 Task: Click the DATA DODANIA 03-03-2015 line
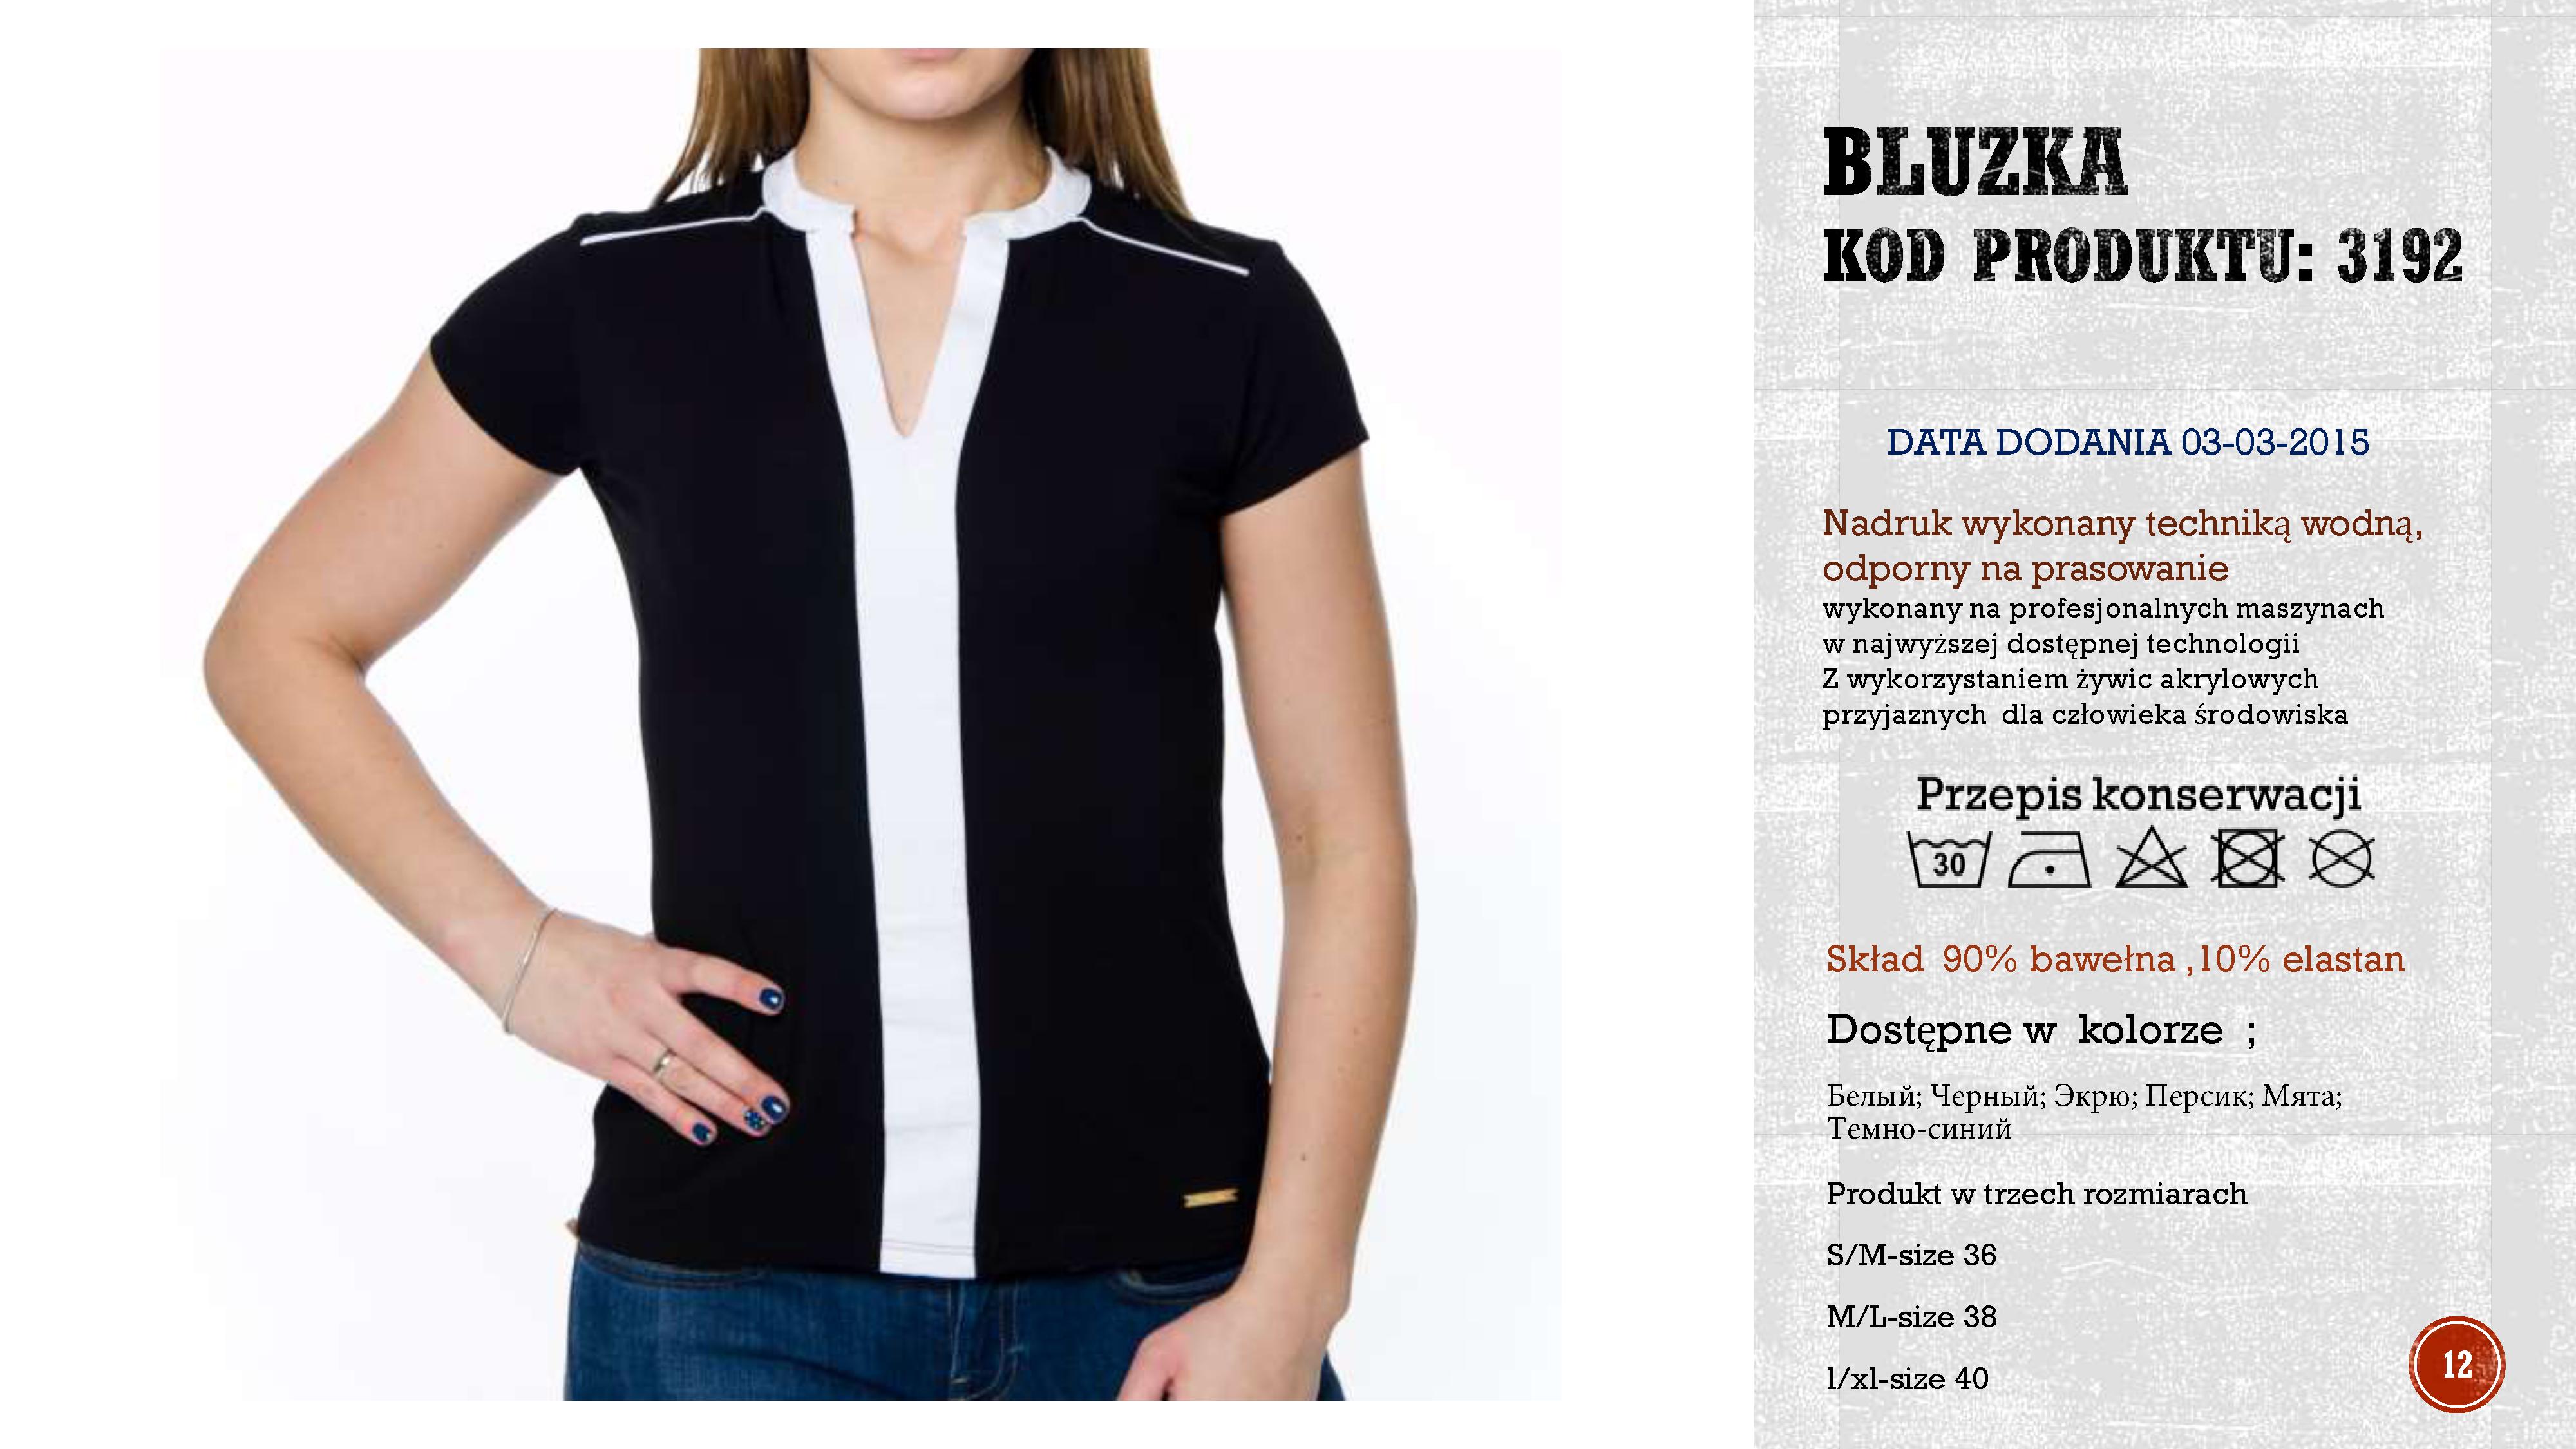(x=2128, y=442)
